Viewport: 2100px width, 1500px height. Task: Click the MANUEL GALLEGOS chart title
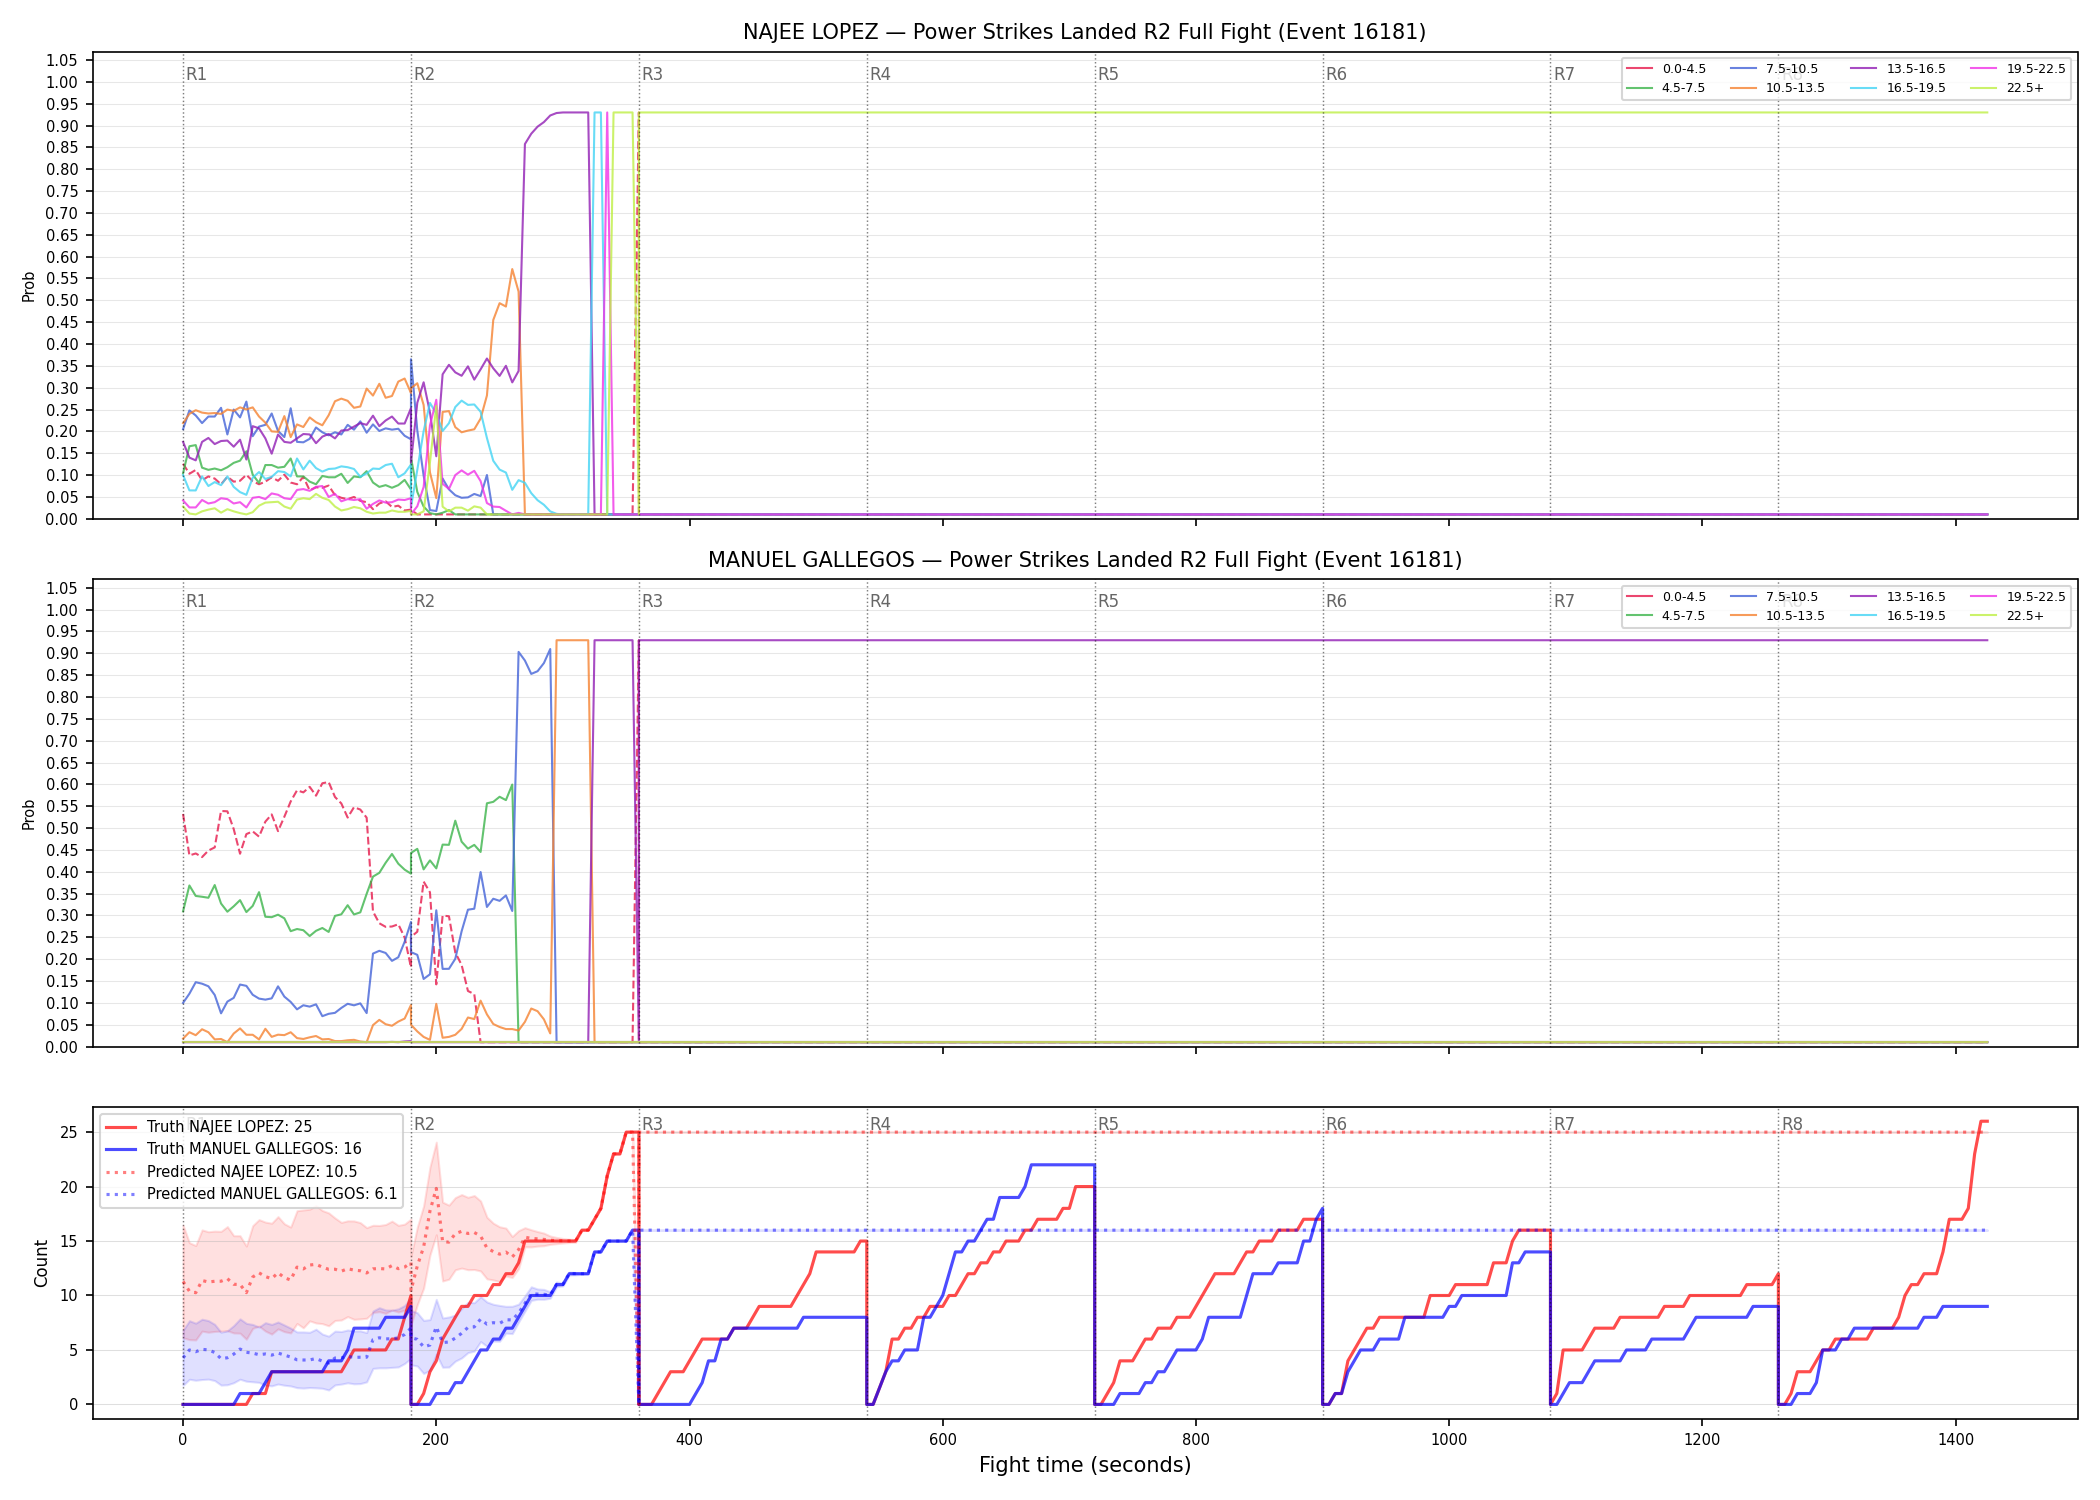tap(1084, 560)
